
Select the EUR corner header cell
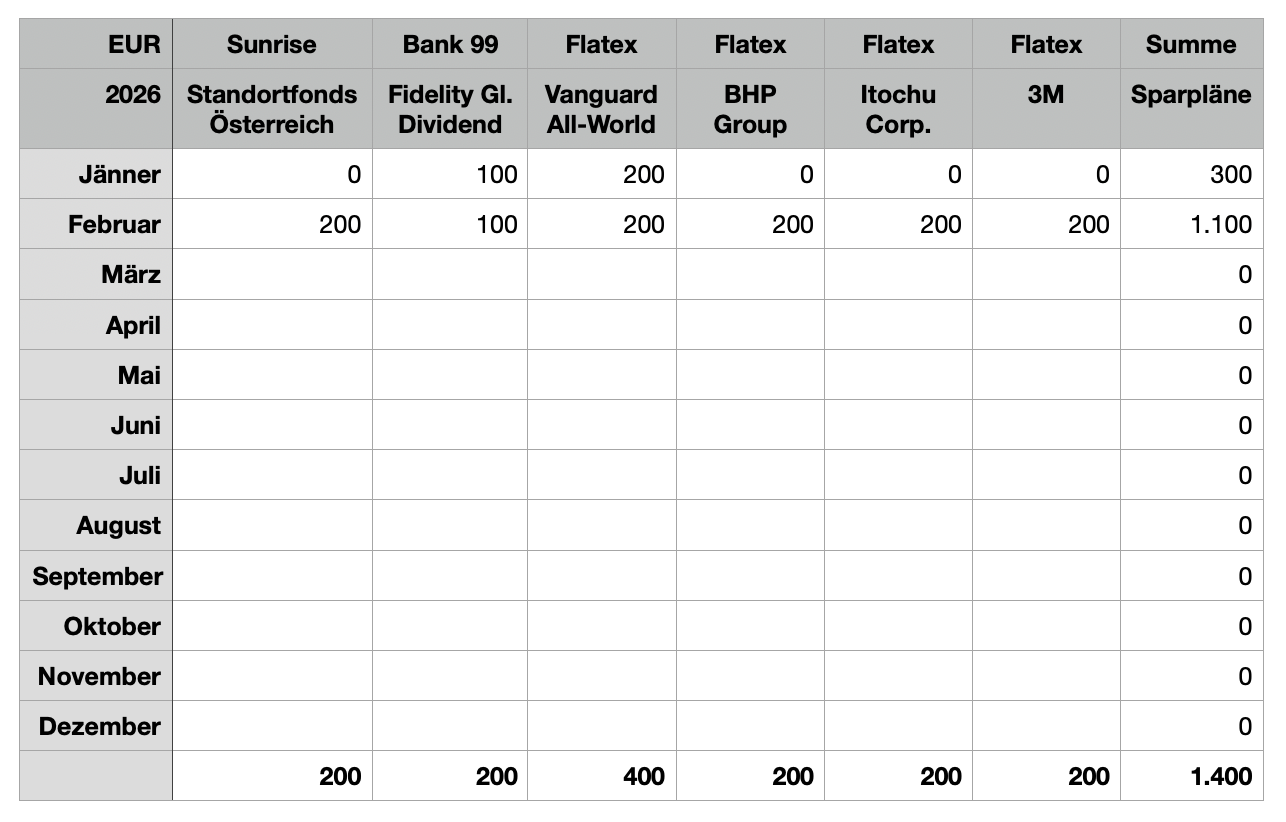96,44
